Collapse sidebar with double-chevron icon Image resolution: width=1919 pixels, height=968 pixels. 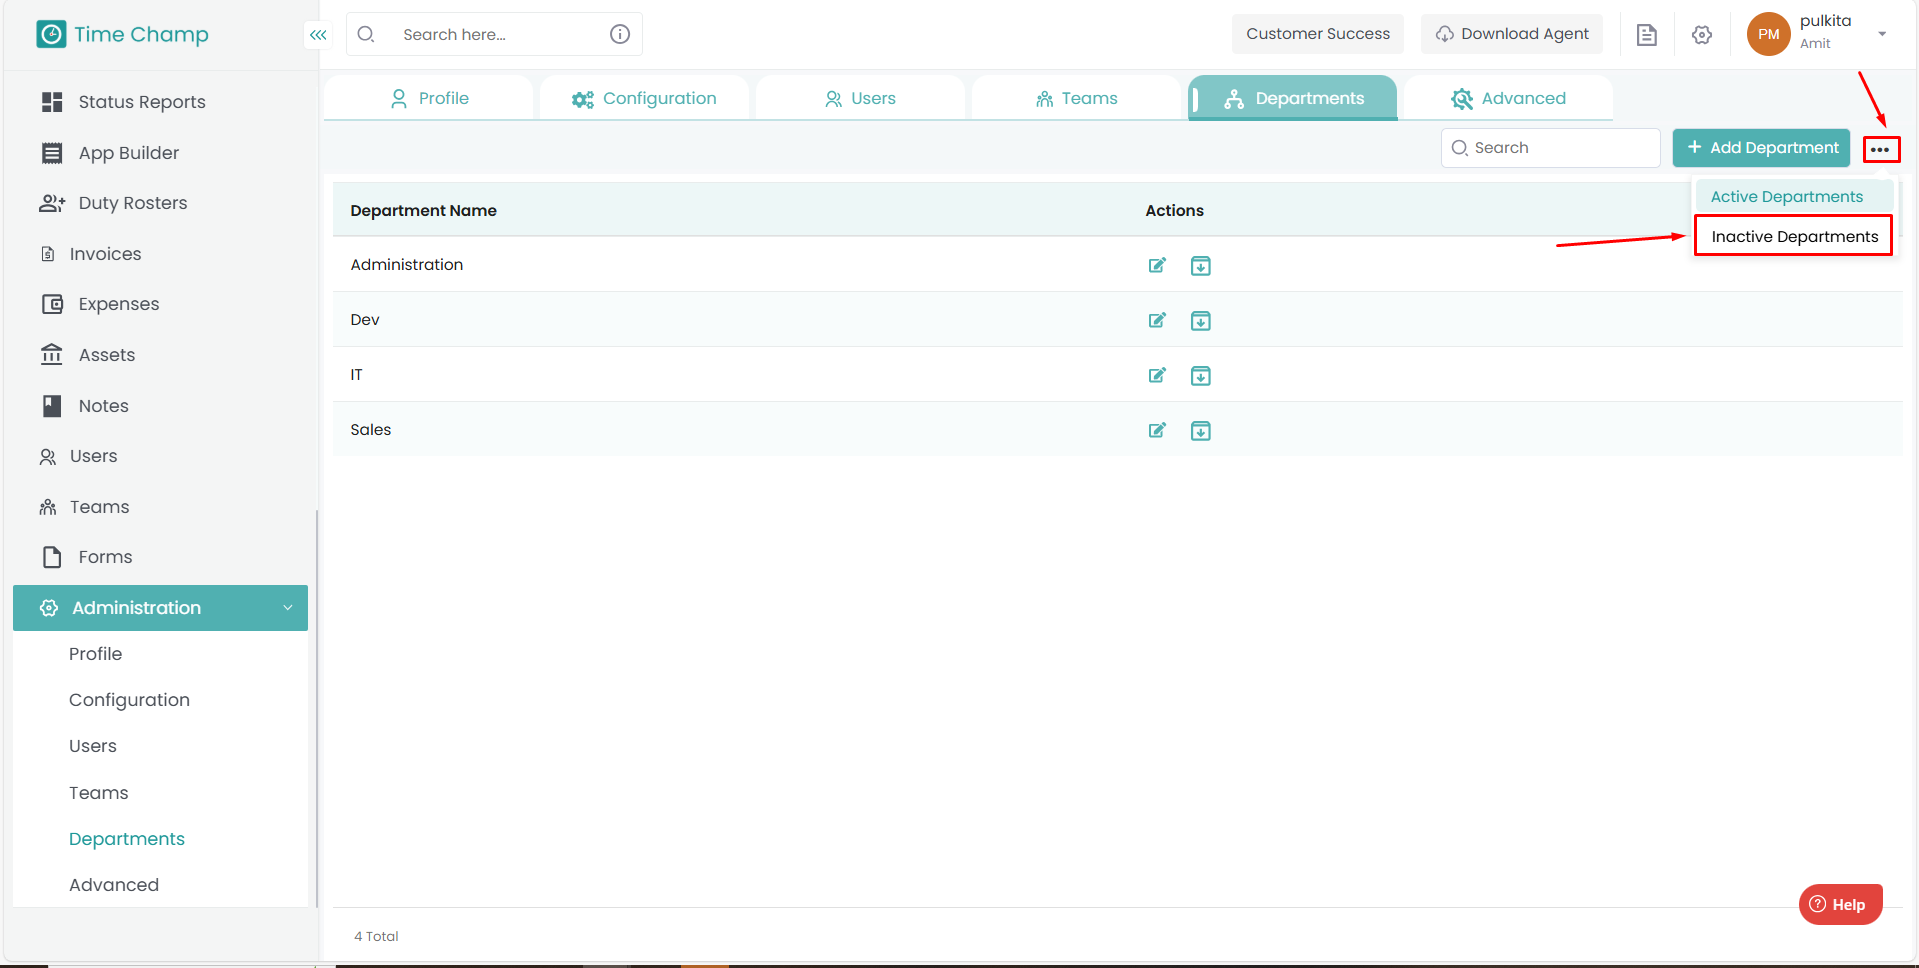(x=318, y=35)
